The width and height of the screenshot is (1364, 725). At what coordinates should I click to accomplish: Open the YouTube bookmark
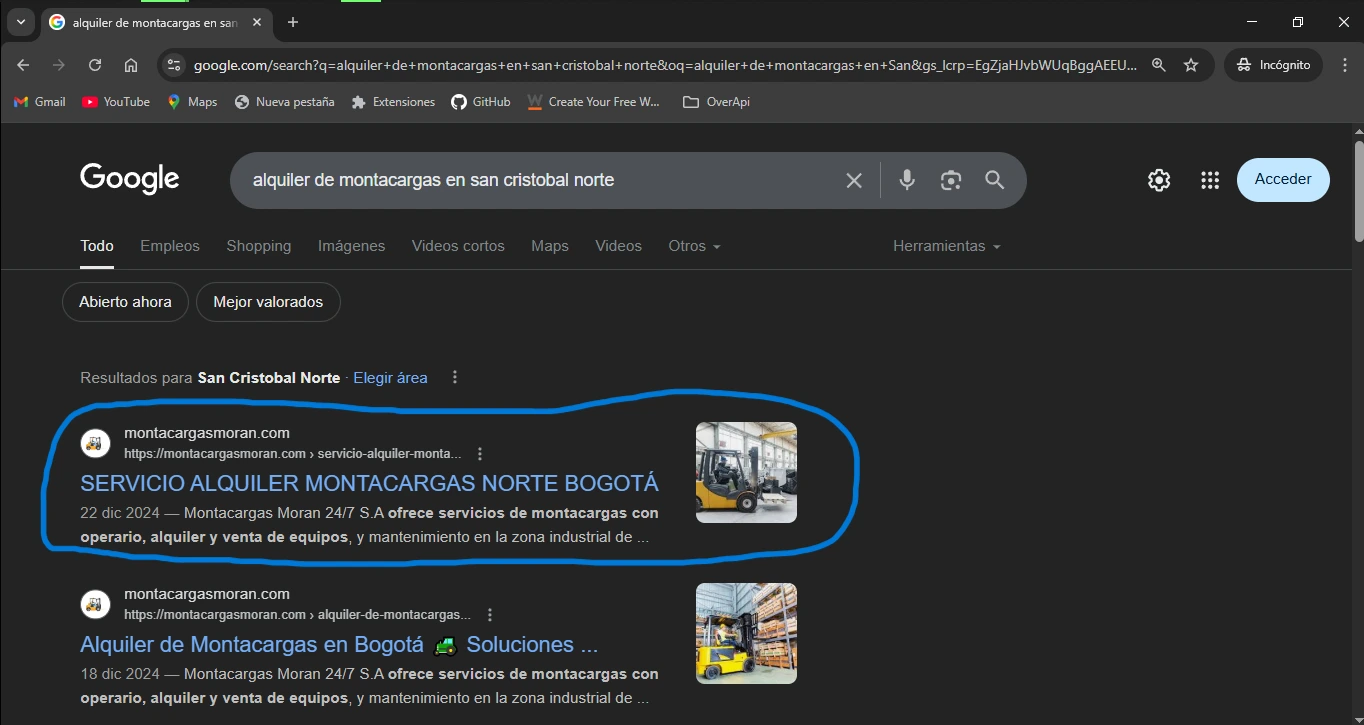tap(116, 102)
